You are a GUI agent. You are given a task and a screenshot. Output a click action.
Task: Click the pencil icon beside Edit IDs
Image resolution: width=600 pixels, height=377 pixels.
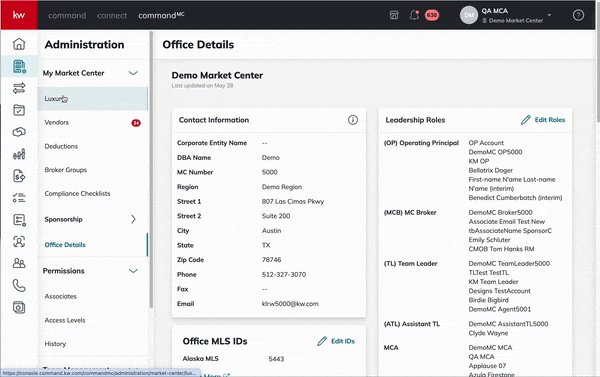coord(322,341)
